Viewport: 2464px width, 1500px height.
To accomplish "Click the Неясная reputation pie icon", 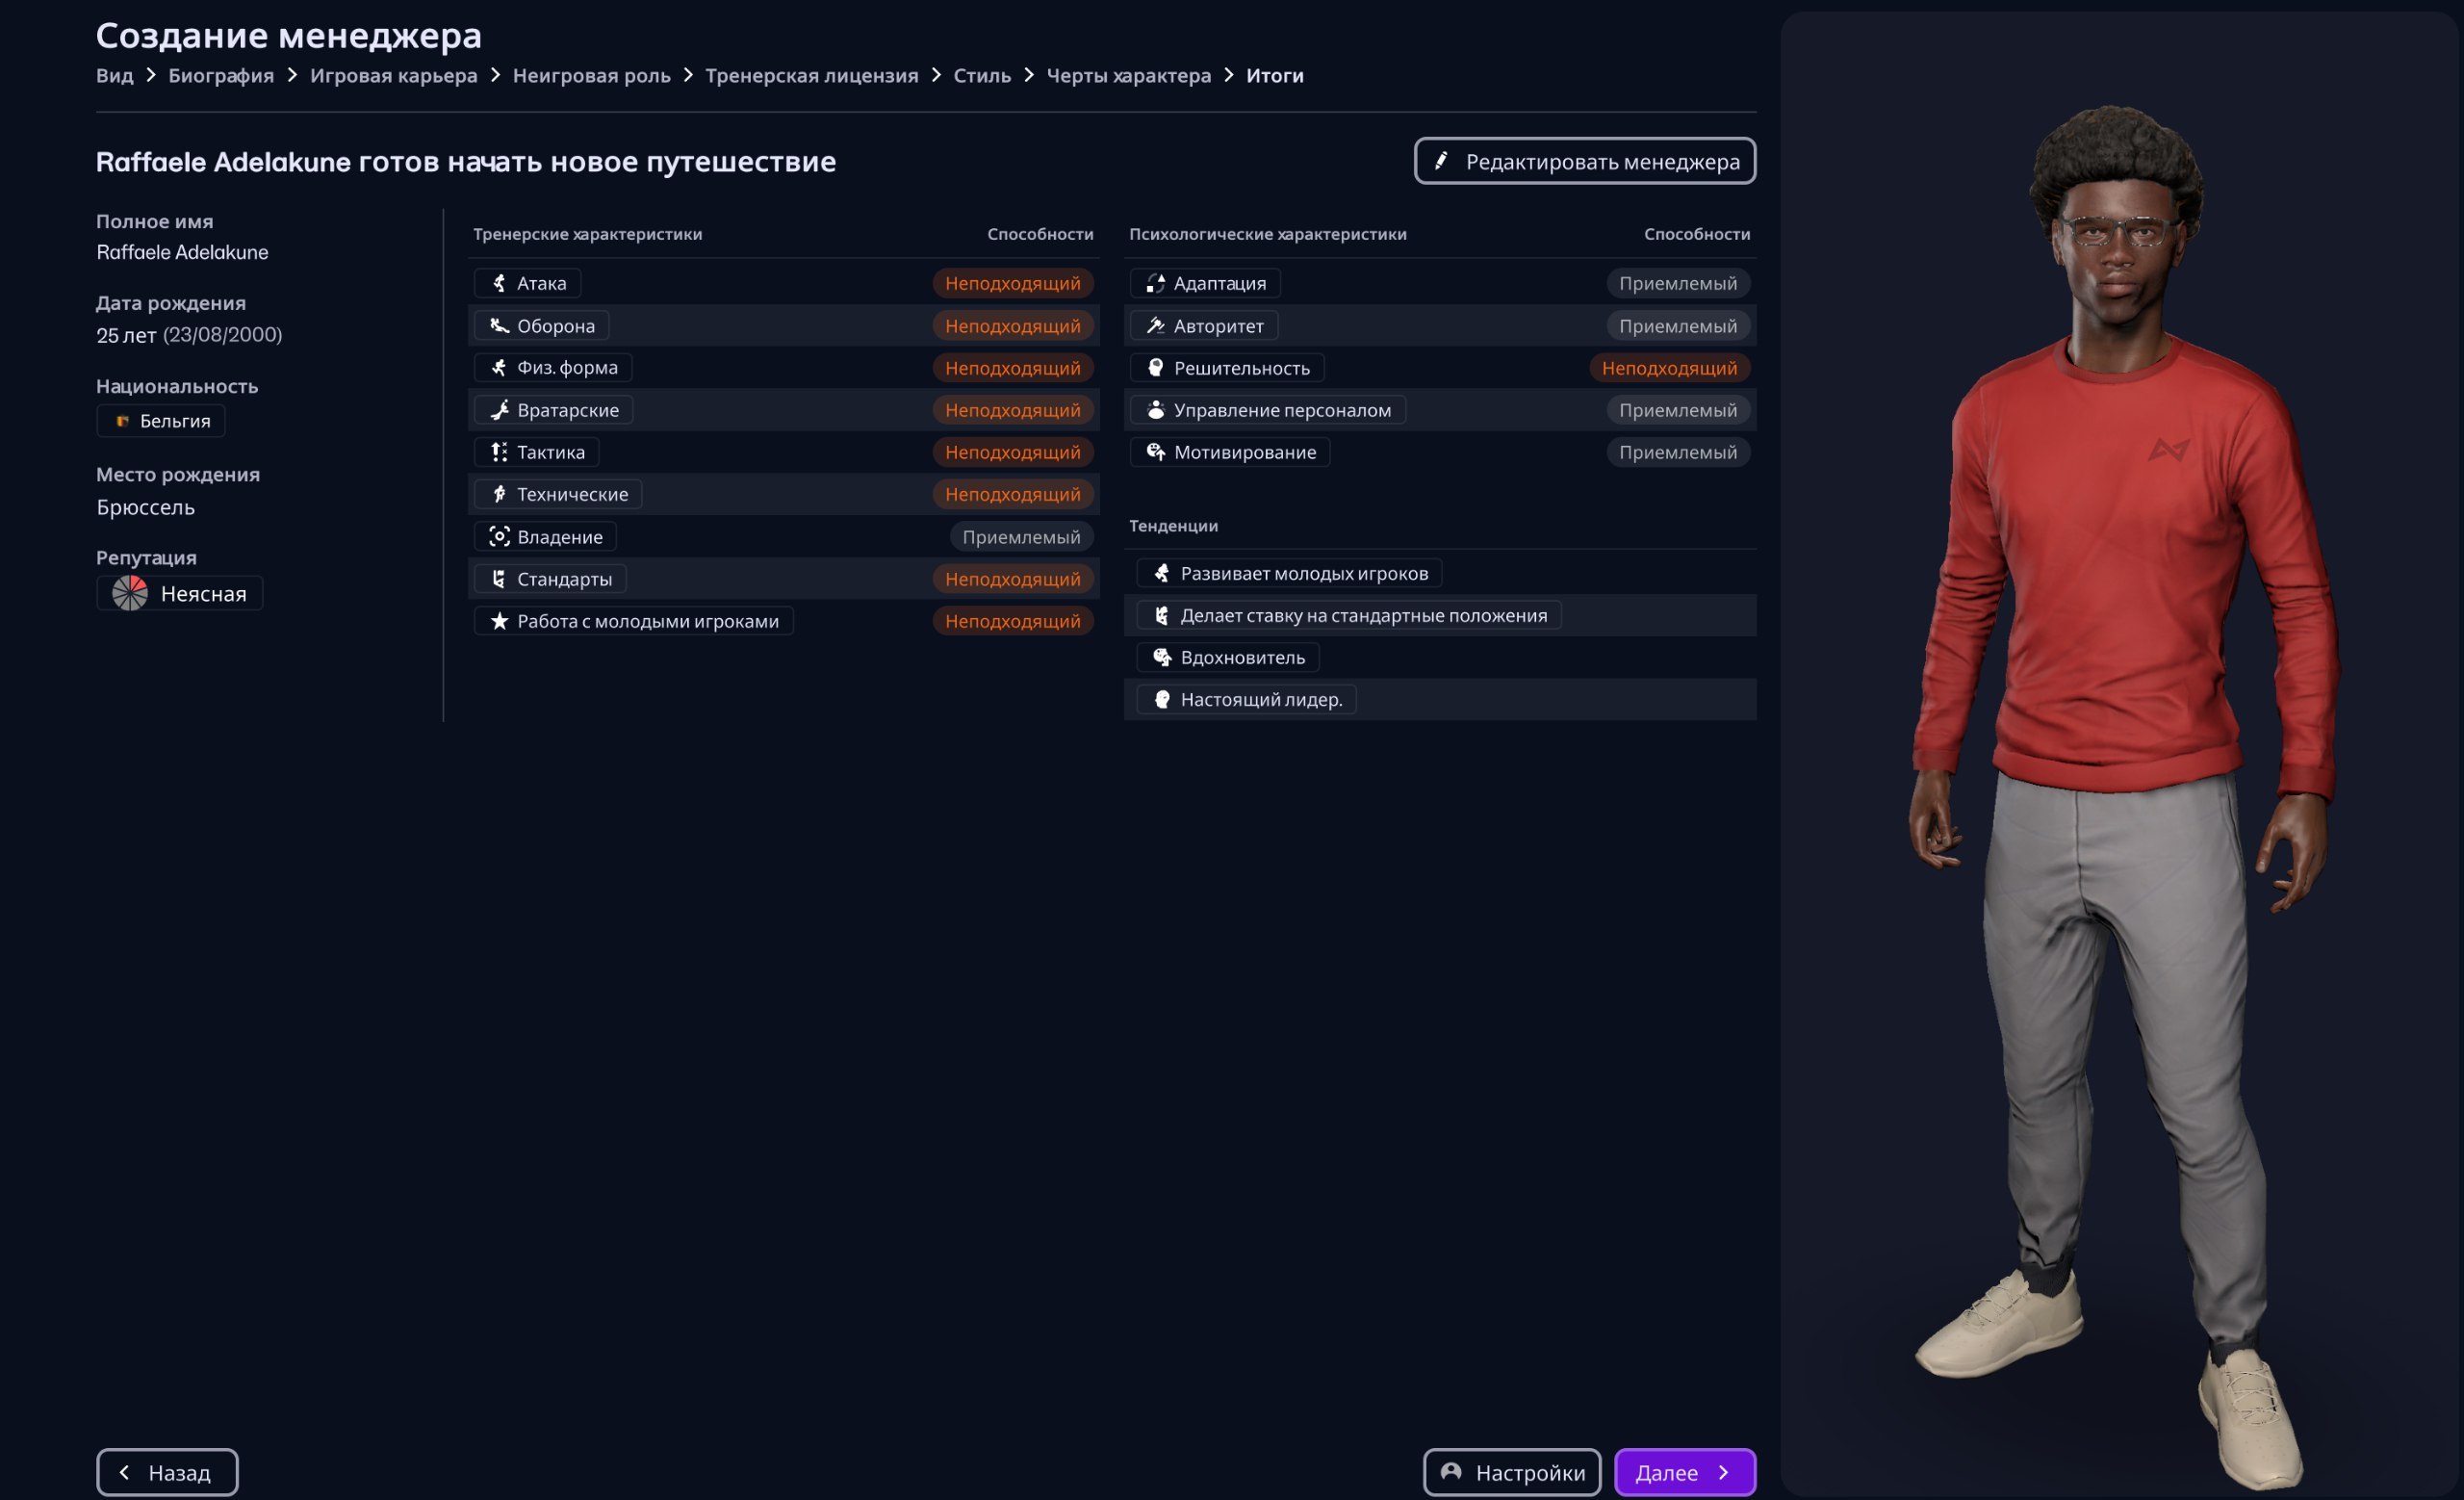I will tap(130, 593).
